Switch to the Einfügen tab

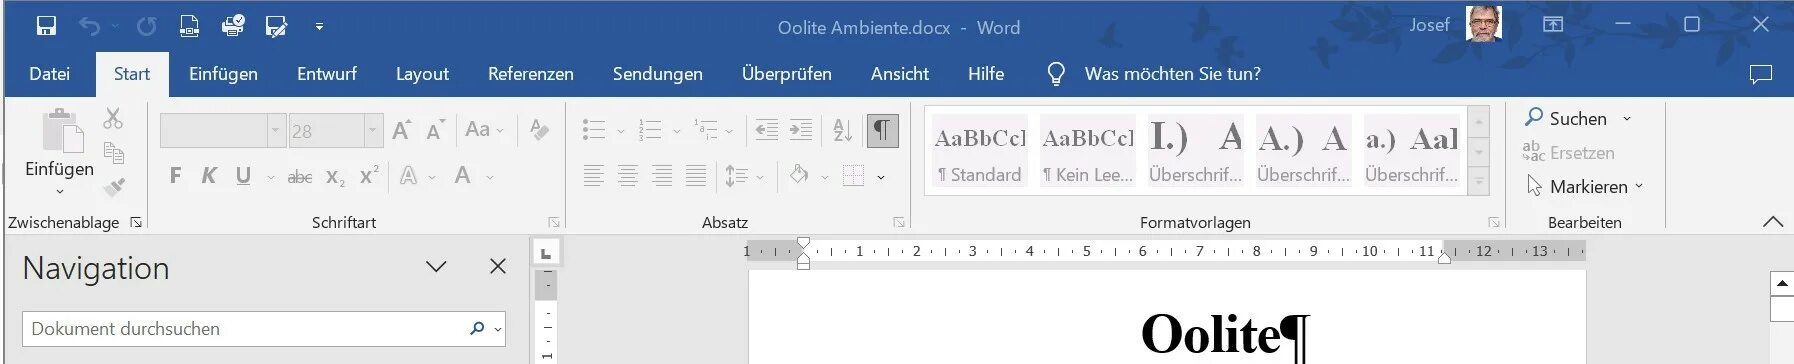pos(223,74)
